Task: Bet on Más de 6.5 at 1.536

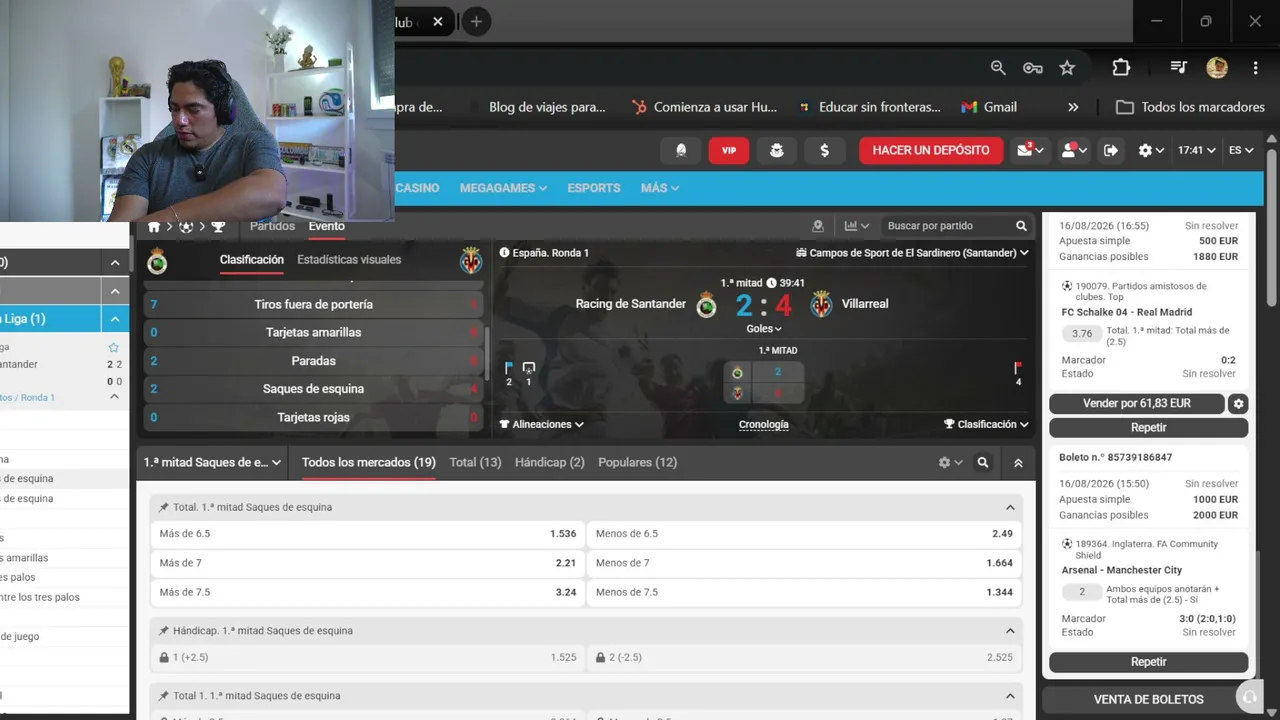Action: click(x=368, y=534)
